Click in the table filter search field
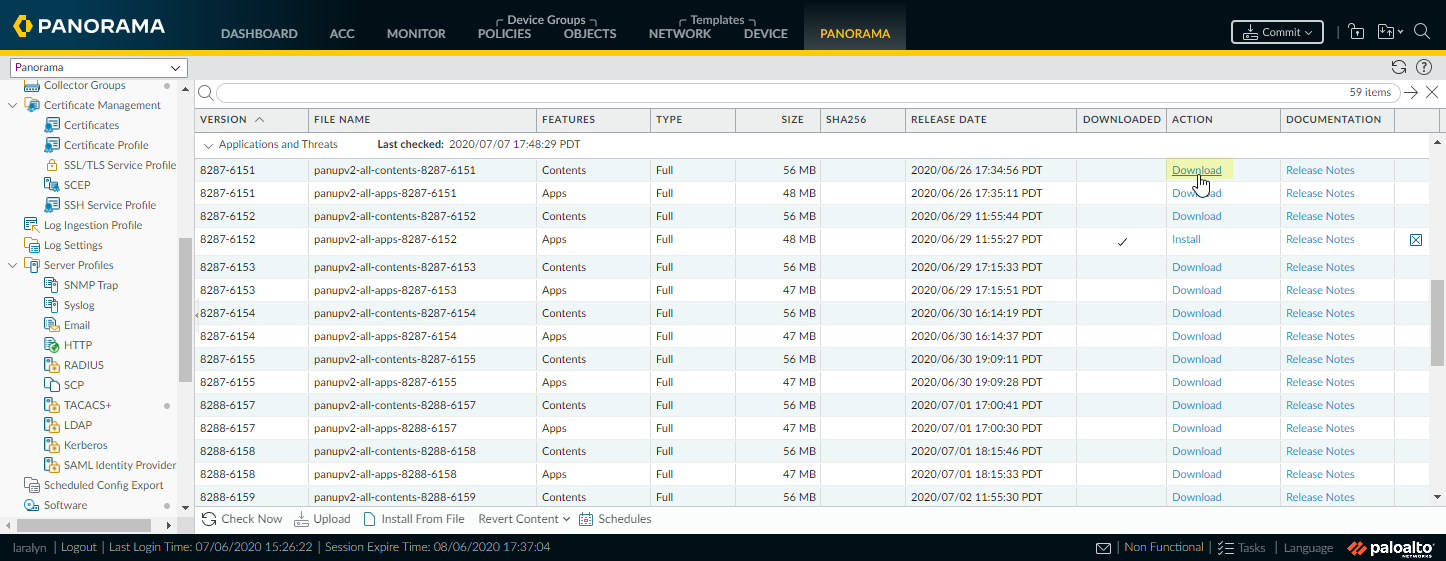Viewport: 1446px width, 561px height. click(780, 92)
